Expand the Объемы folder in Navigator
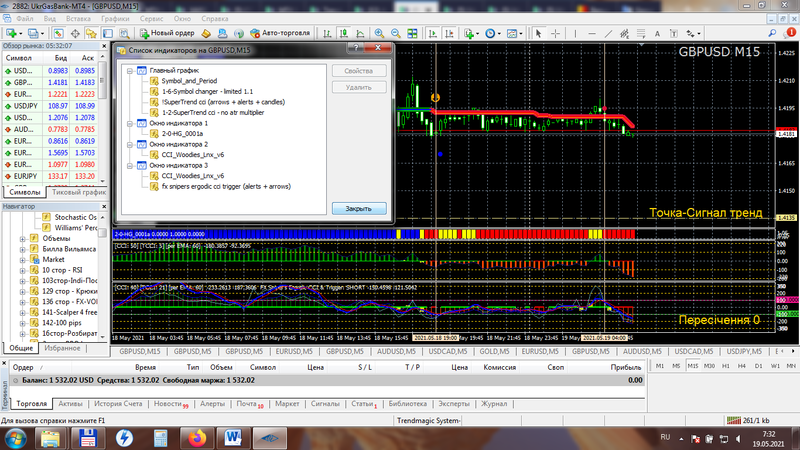 click(24, 238)
